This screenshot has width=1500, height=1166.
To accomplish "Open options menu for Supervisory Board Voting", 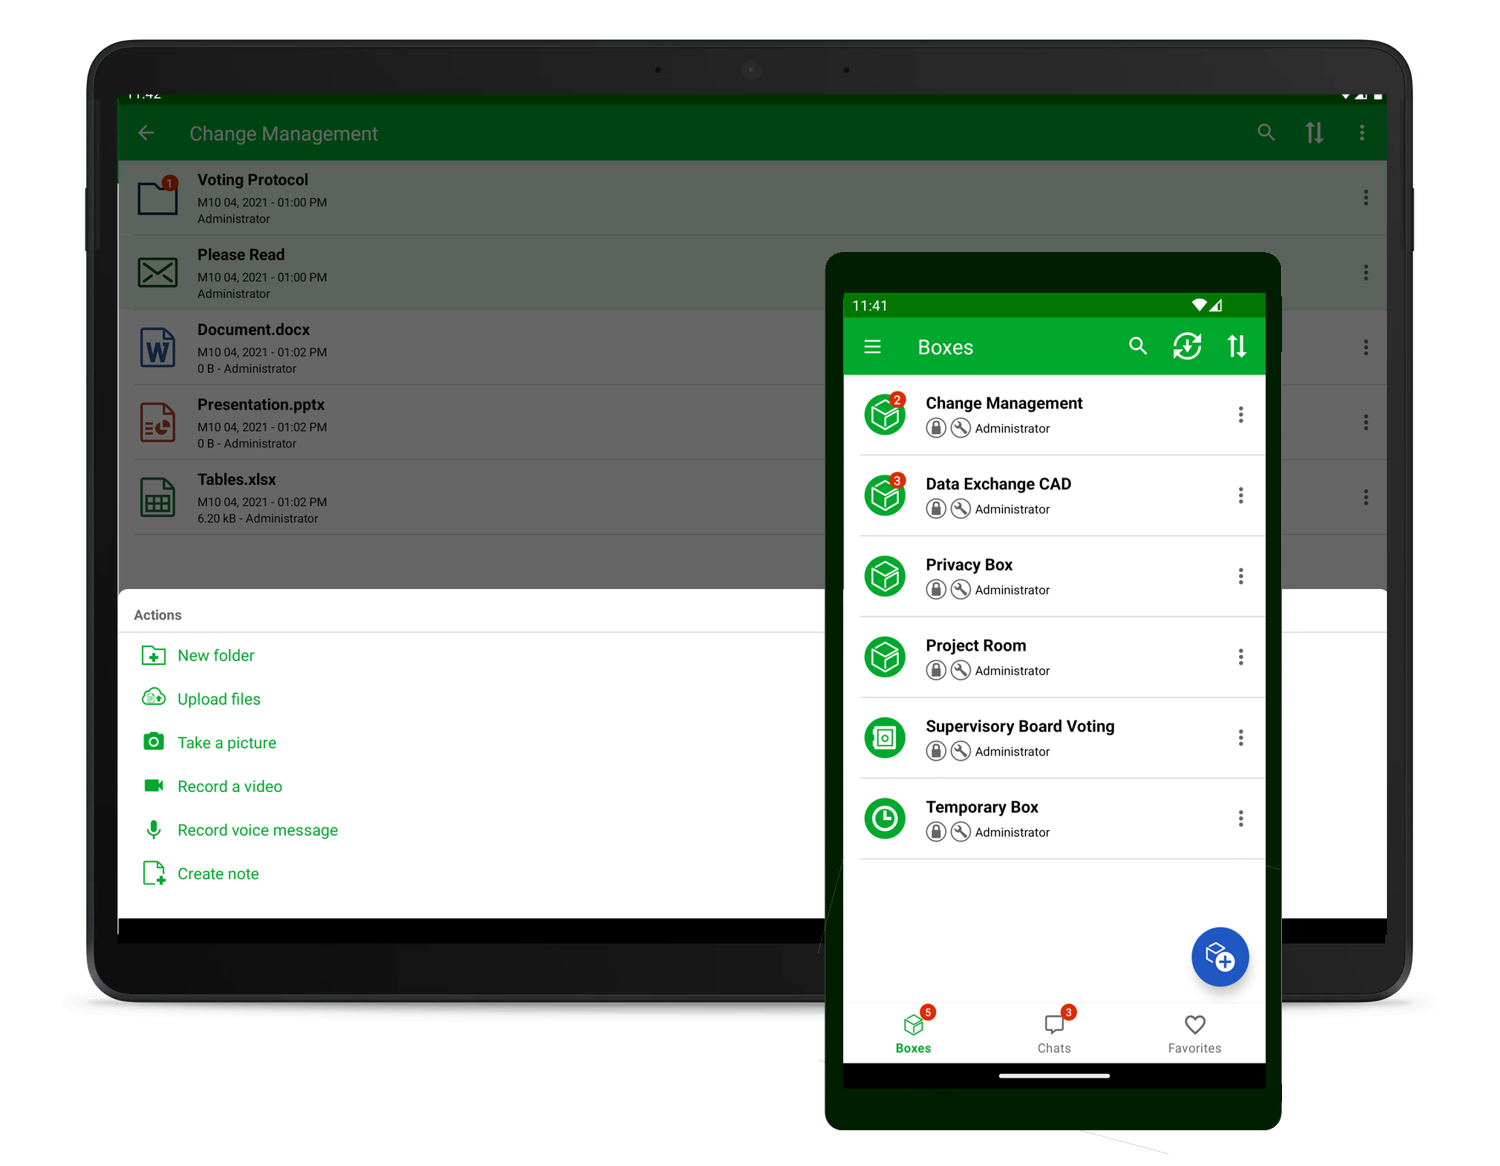I will click(x=1241, y=738).
